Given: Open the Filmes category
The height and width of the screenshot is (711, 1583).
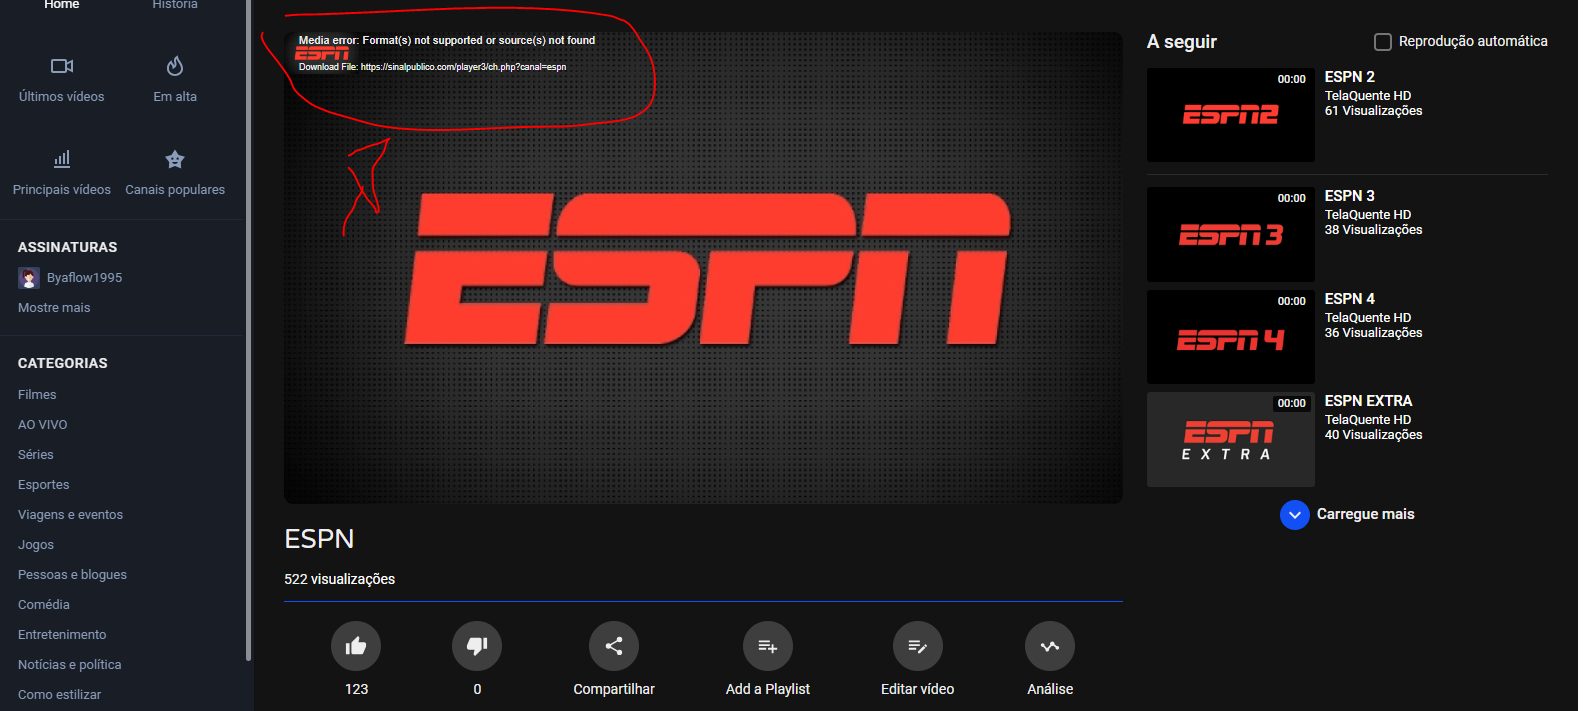Looking at the screenshot, I should pyautogui.click(x=37, y=395).
